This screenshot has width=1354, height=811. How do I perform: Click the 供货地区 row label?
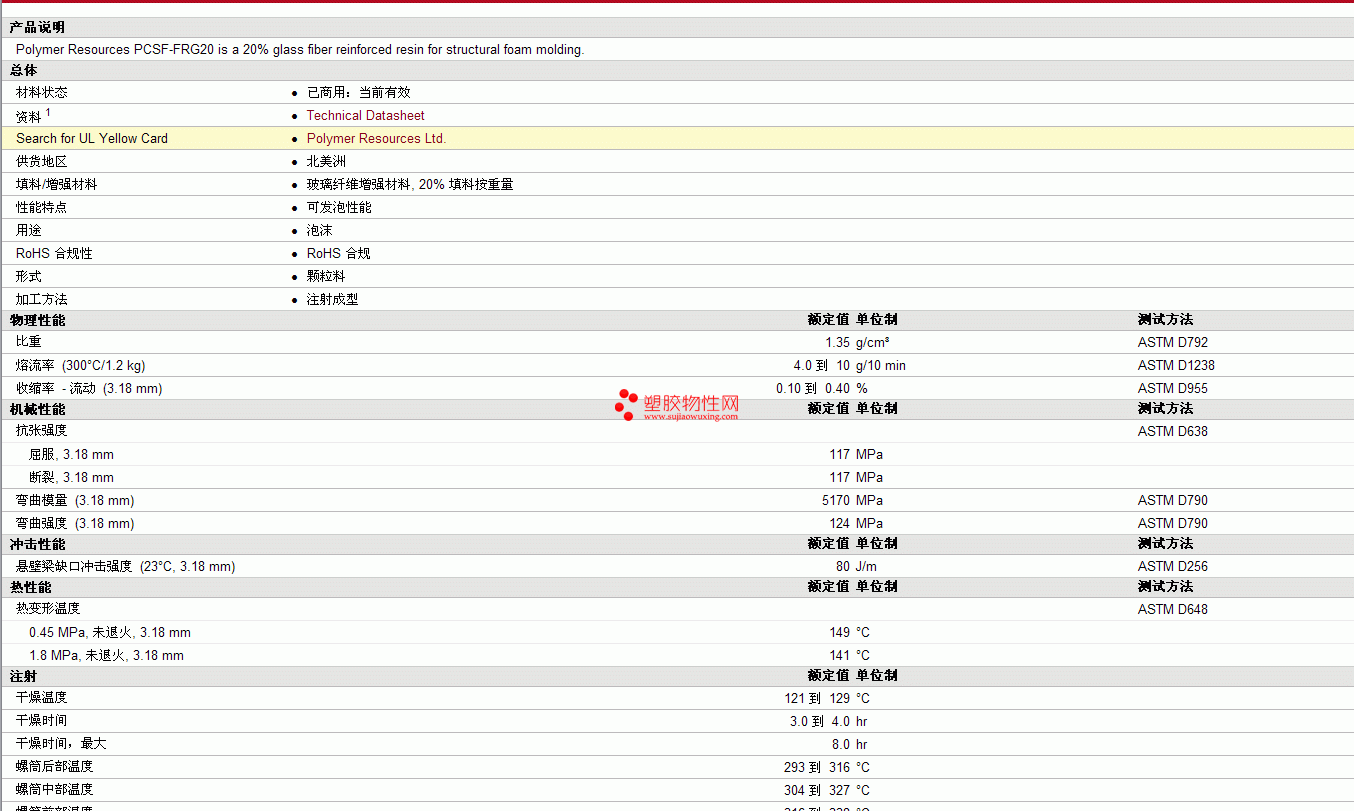(42, 161)
